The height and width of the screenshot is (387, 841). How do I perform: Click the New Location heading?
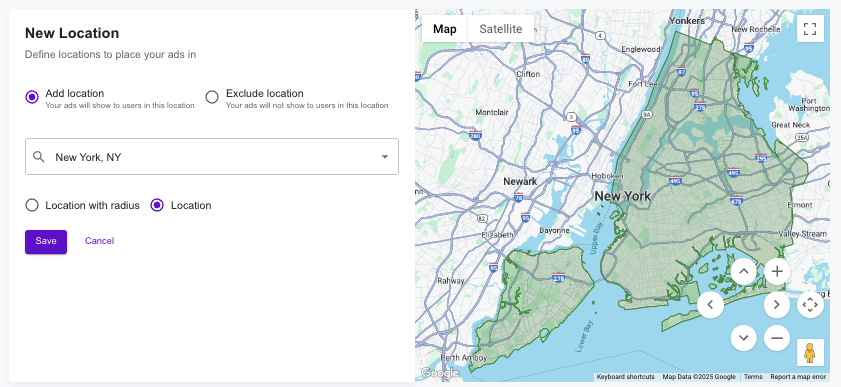point(72,33)
